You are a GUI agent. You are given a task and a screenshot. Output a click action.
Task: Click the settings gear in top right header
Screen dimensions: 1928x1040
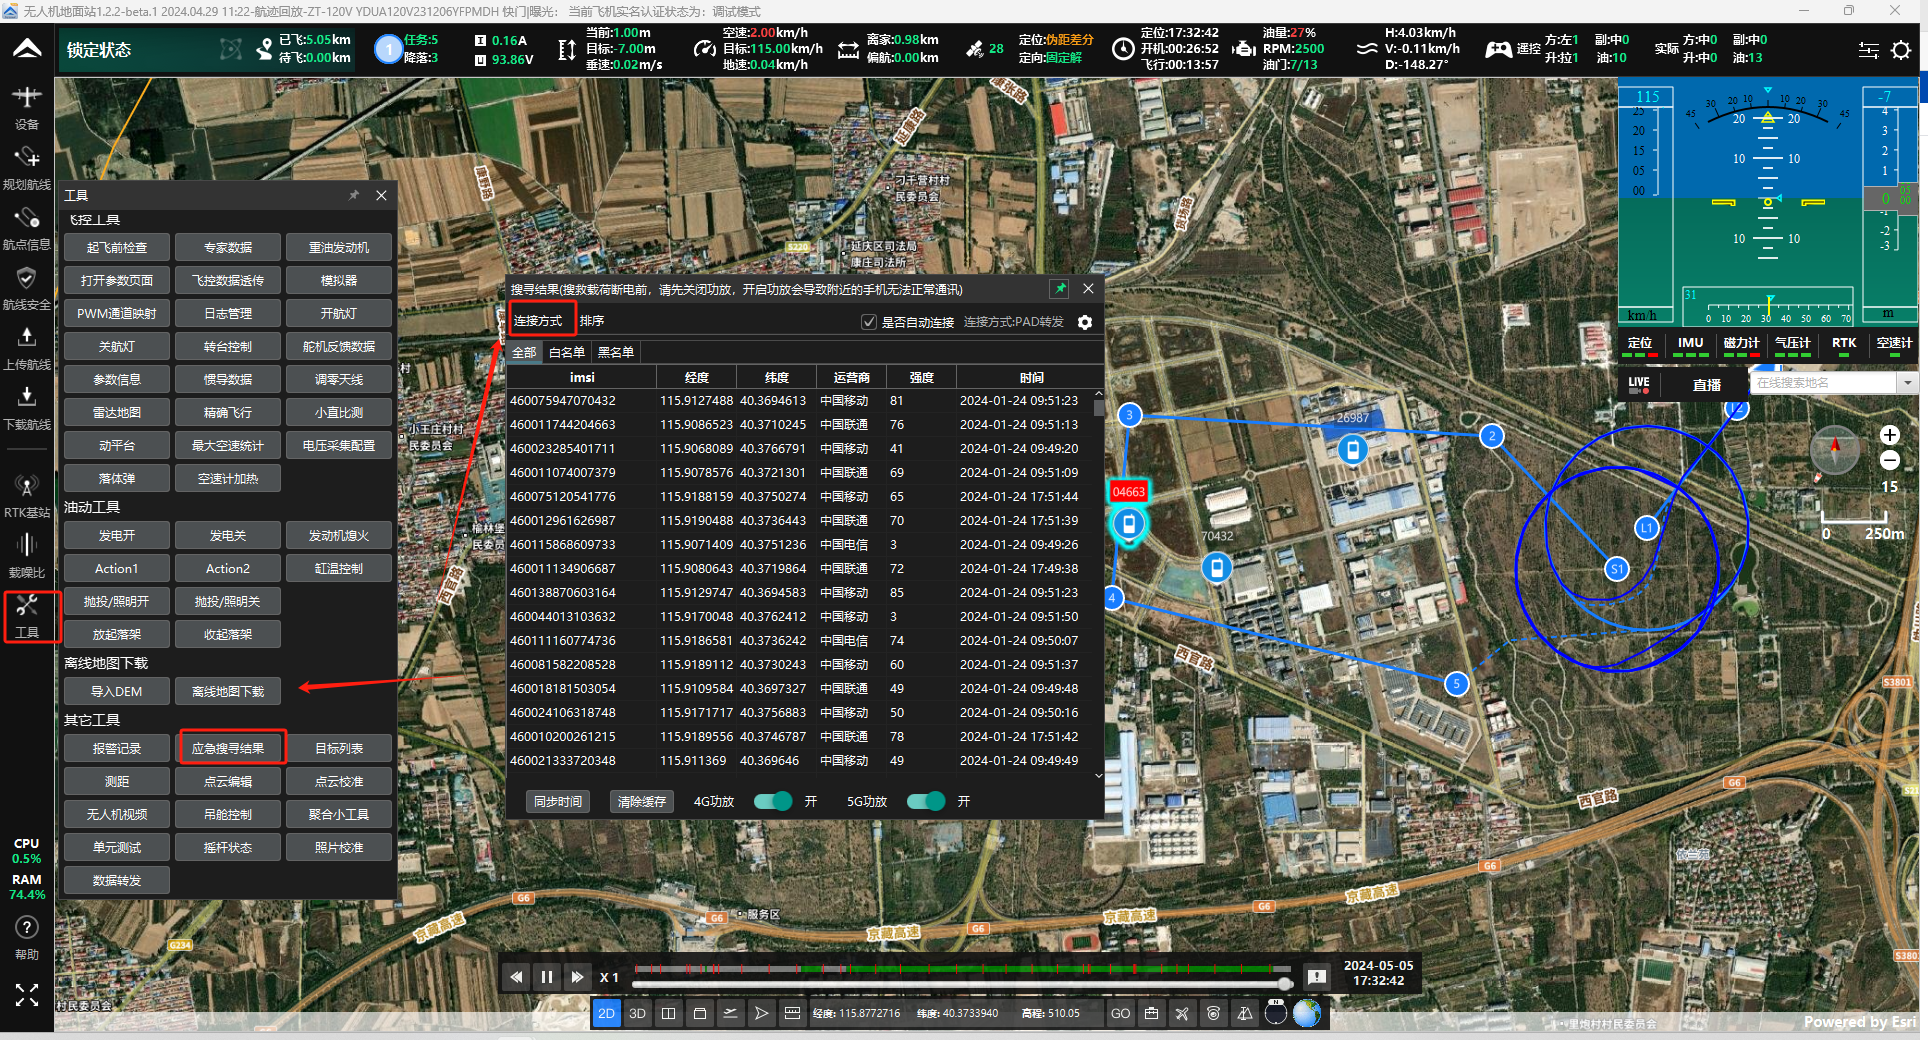(x=1901, y=50)
